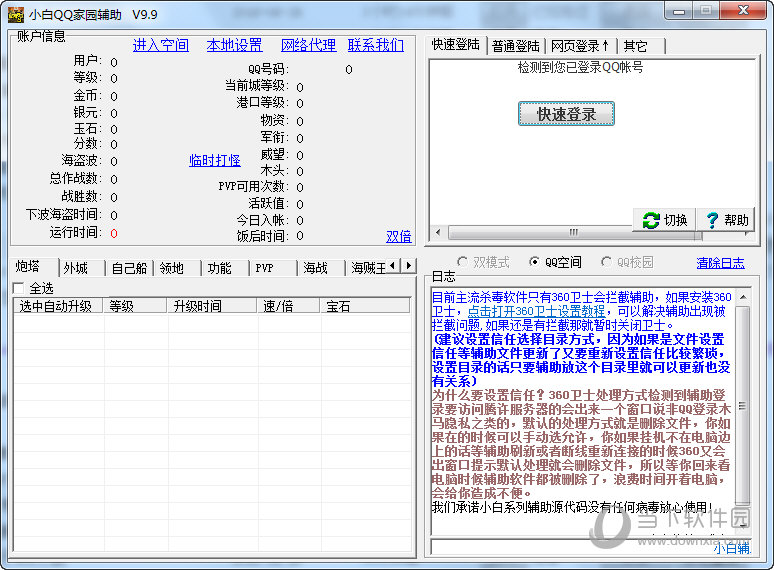
Task: Open the 本地设置 link
Action: click(234, 45)
